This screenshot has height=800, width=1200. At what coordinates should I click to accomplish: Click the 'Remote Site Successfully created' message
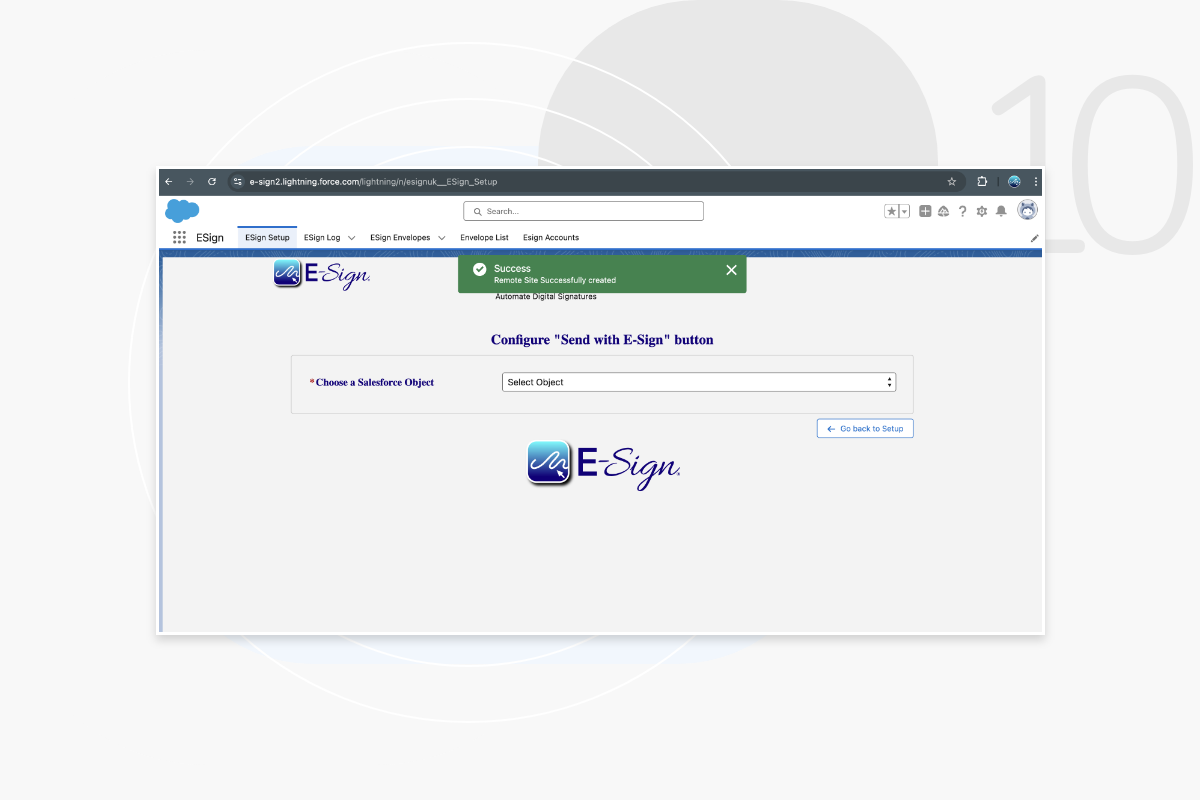555,281
